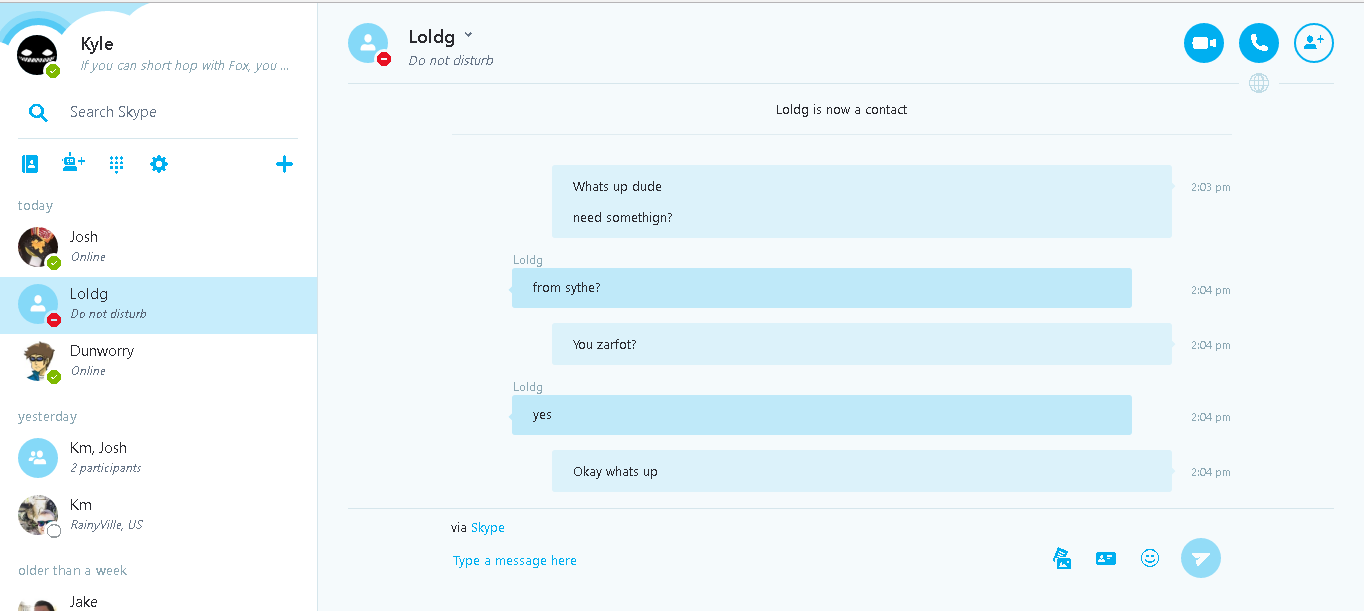This screenshot has height=611, width=1364.
Task: Open the contacts list icon
Action: click(x=30, y=164)
